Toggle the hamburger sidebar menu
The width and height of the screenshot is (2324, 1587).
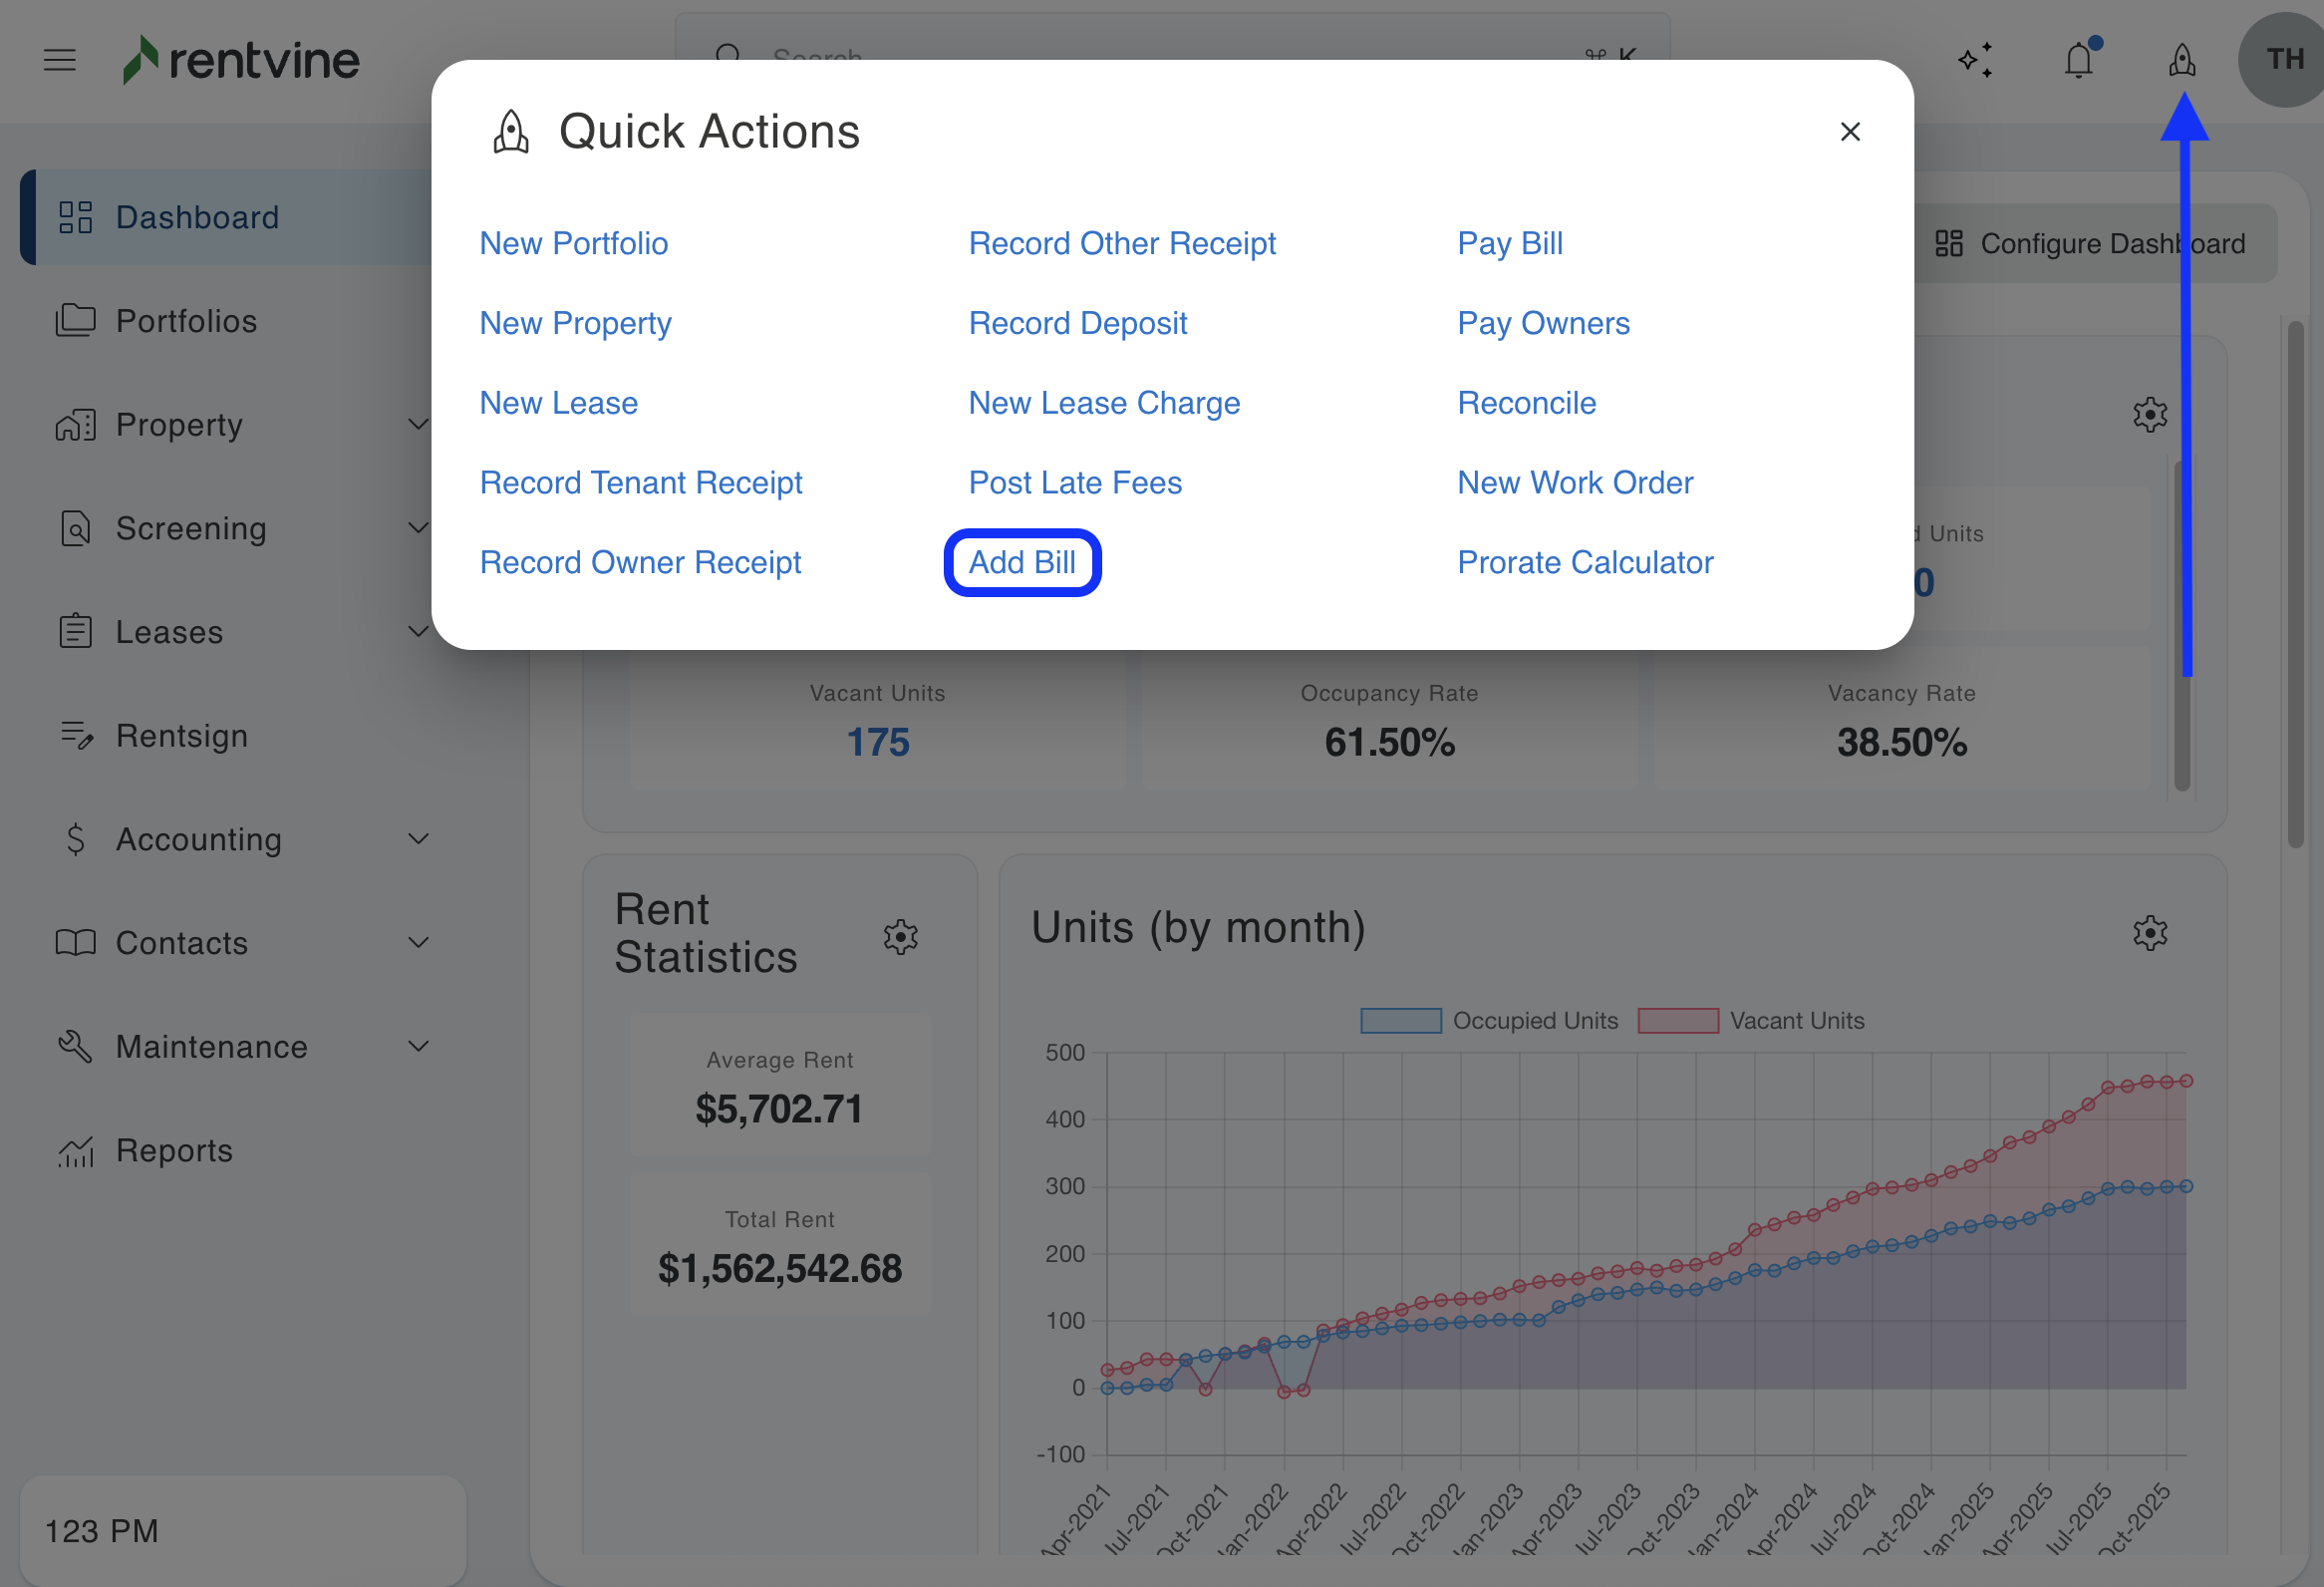point(60,60)
